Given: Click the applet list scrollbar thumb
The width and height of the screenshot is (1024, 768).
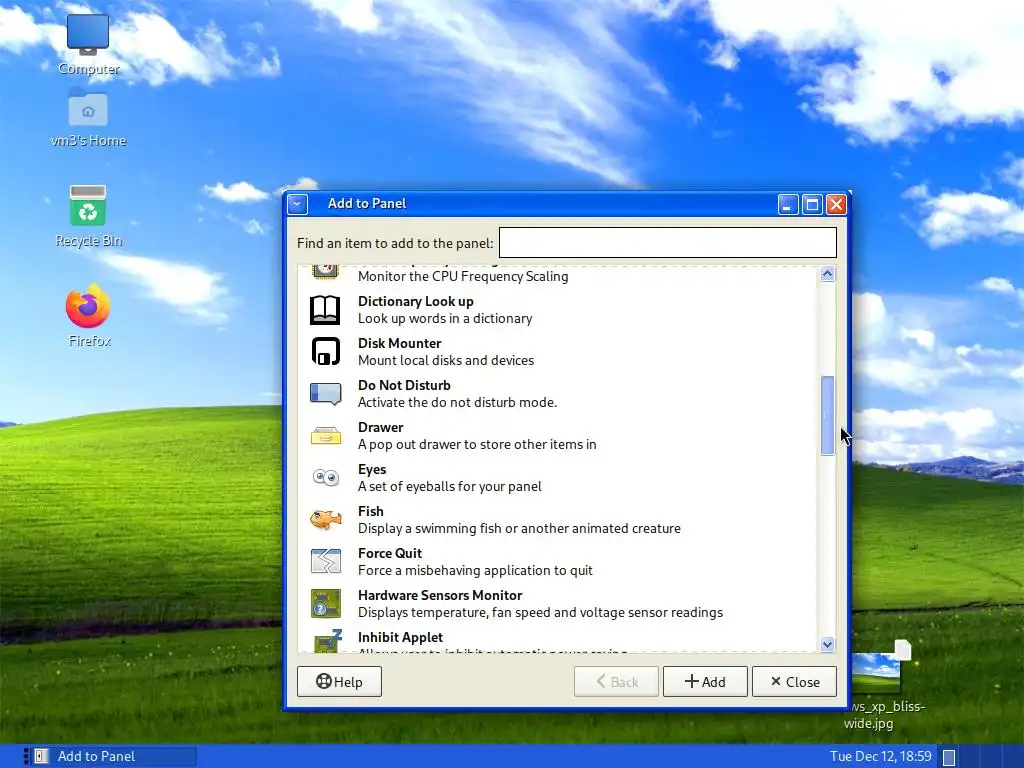Looking at the screenshot, I should coord(827,415).
